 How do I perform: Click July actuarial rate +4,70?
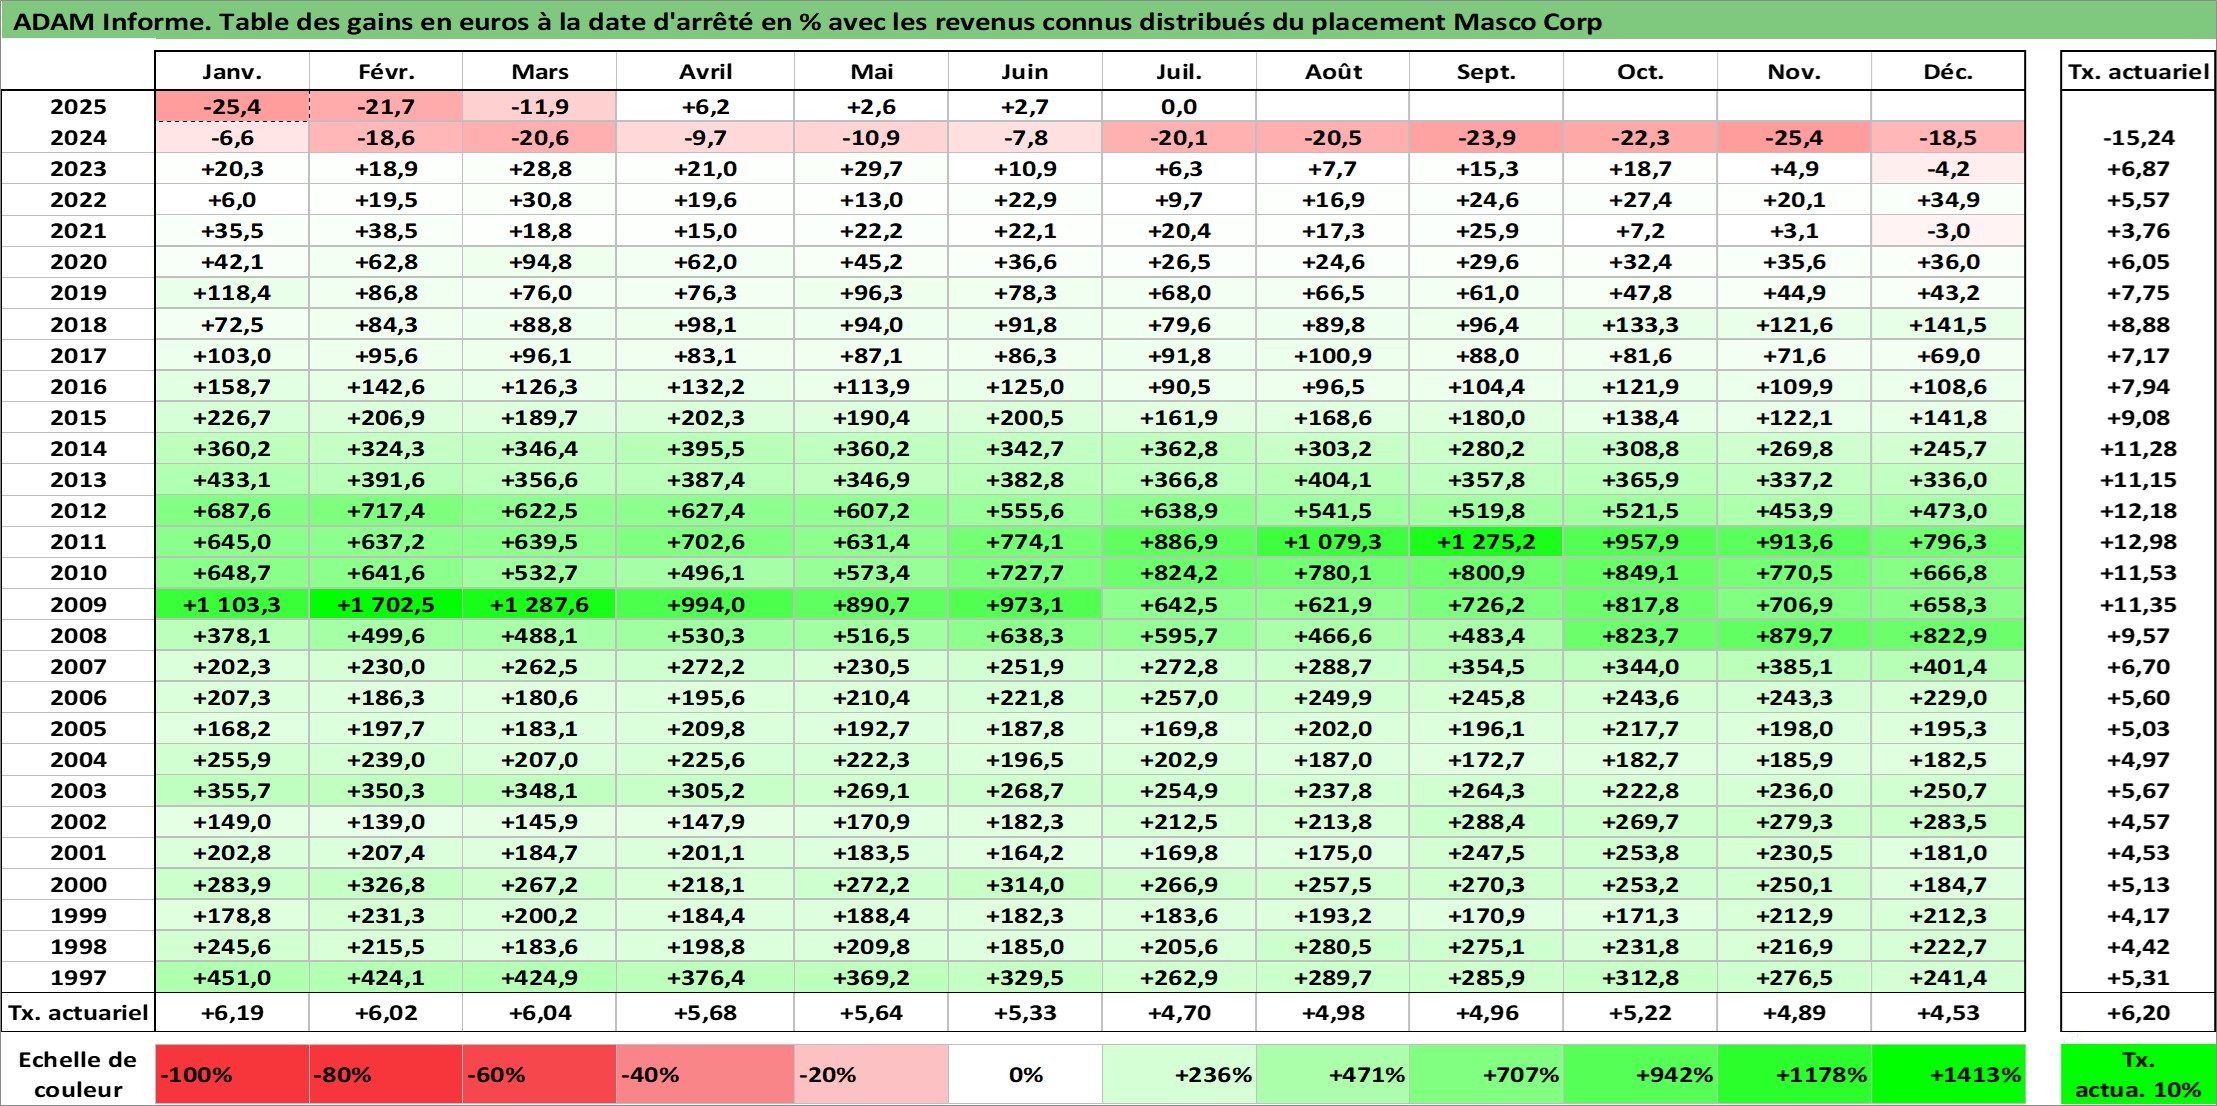(x=1179, y=1013)
